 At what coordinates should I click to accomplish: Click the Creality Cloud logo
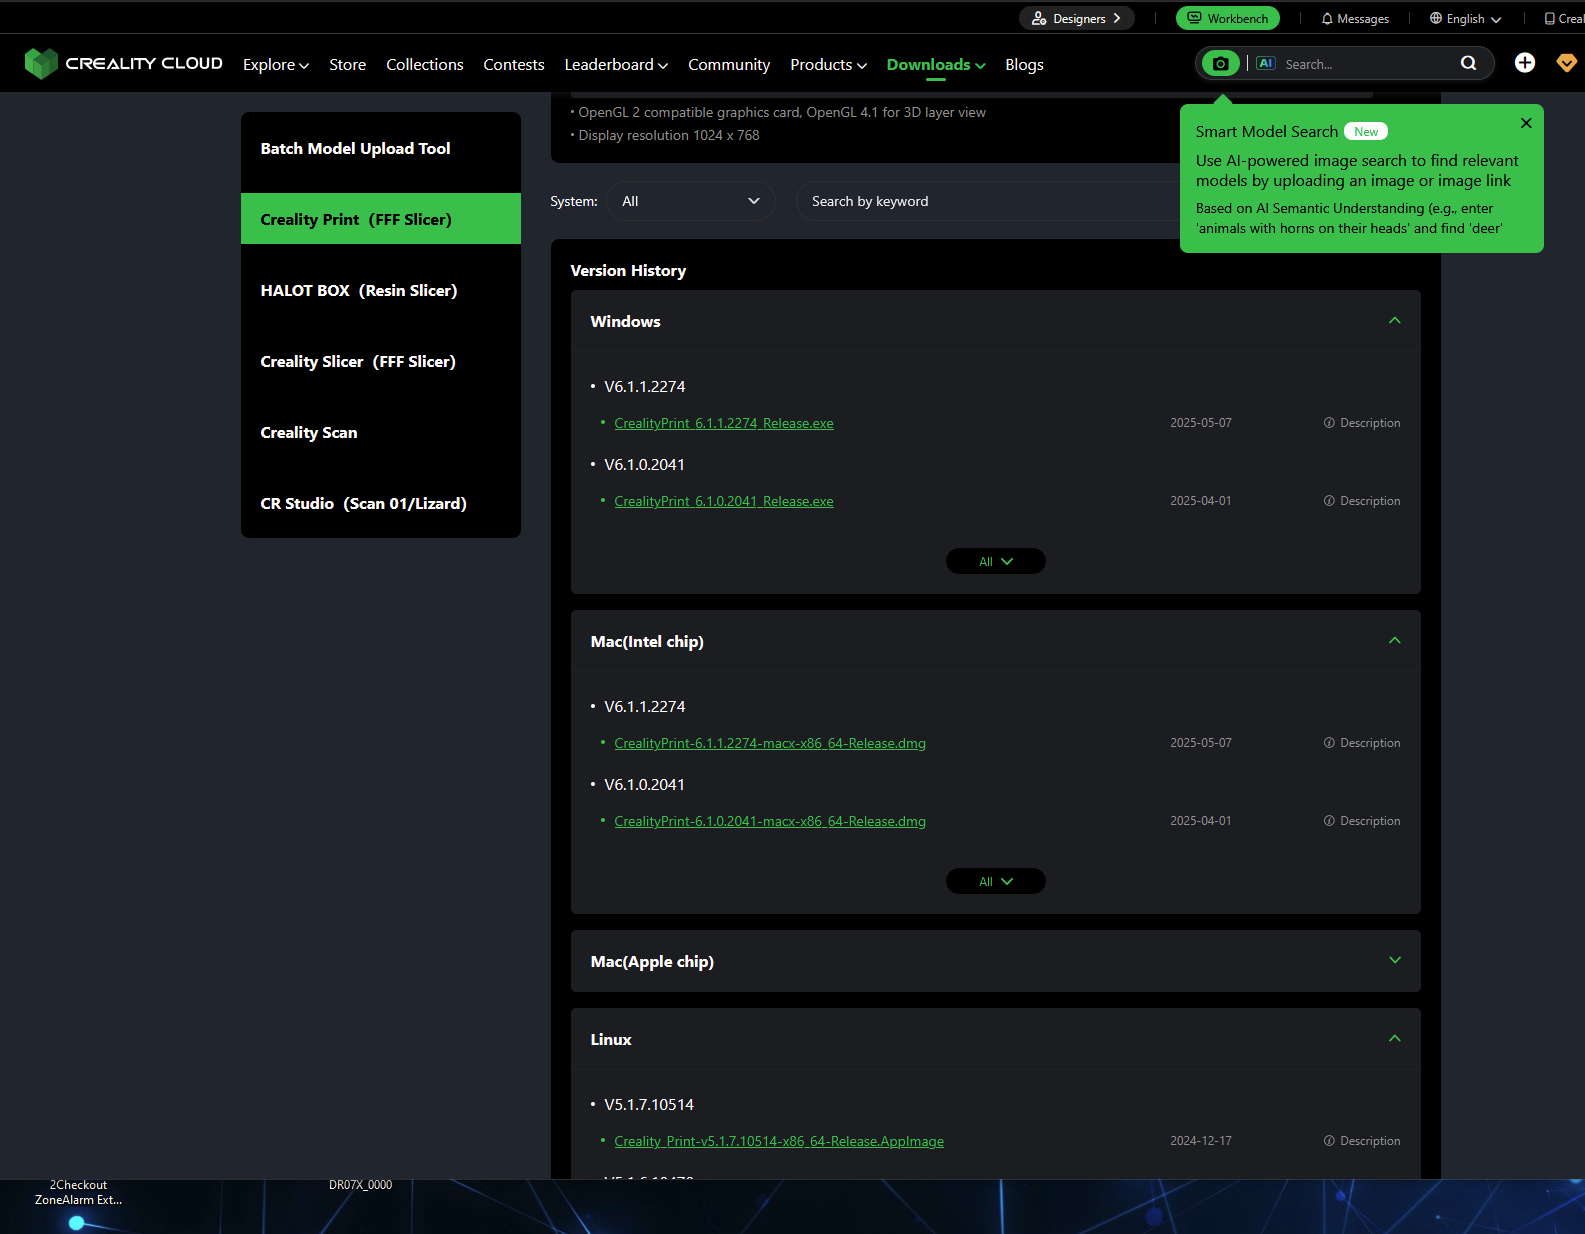pos(124,64)
